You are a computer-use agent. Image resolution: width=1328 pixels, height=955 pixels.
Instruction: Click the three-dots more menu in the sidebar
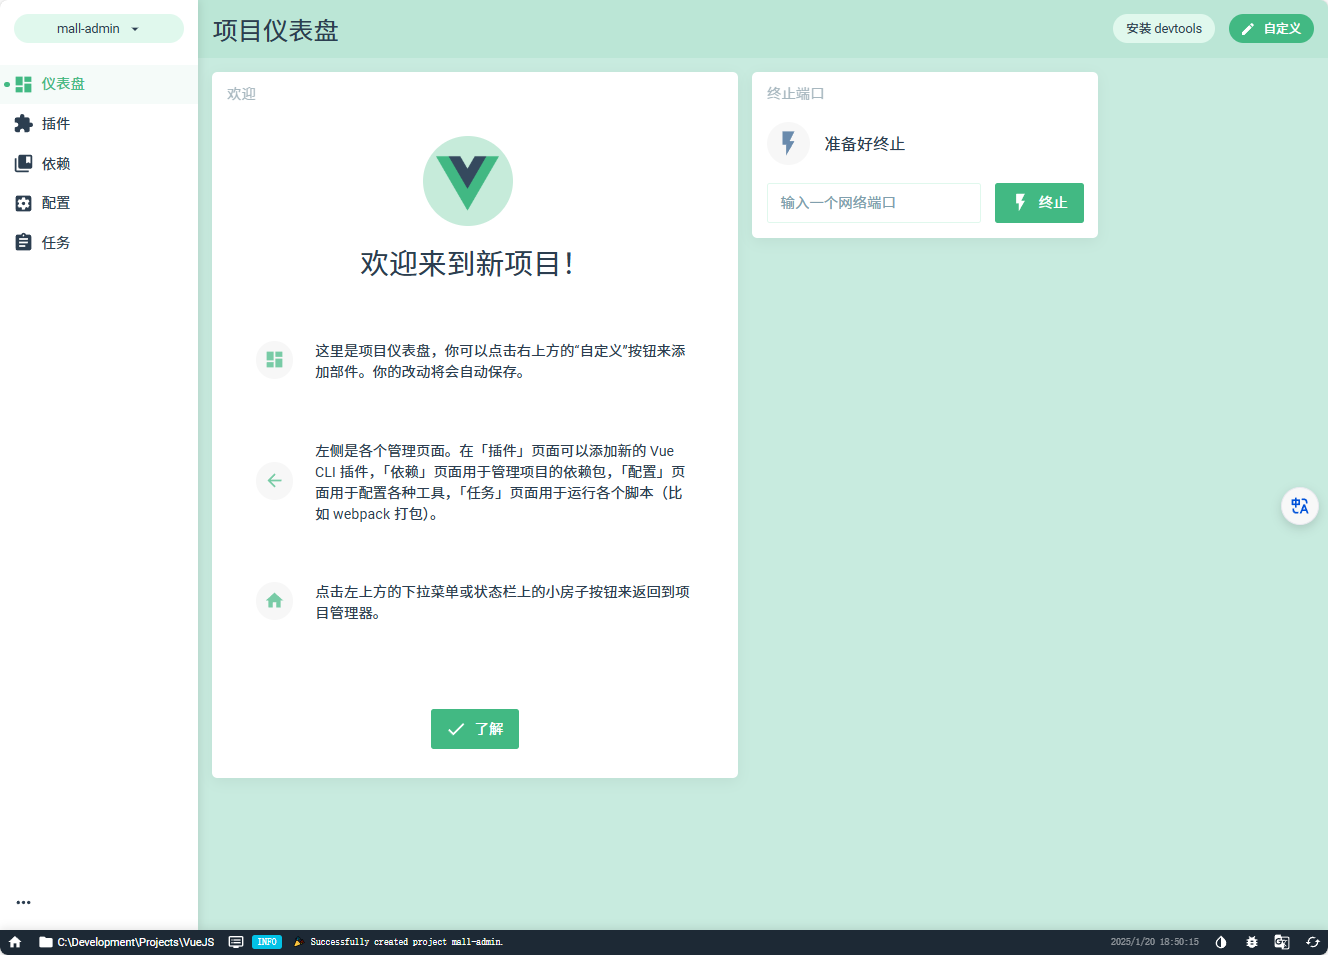click(x=23, y=902)
